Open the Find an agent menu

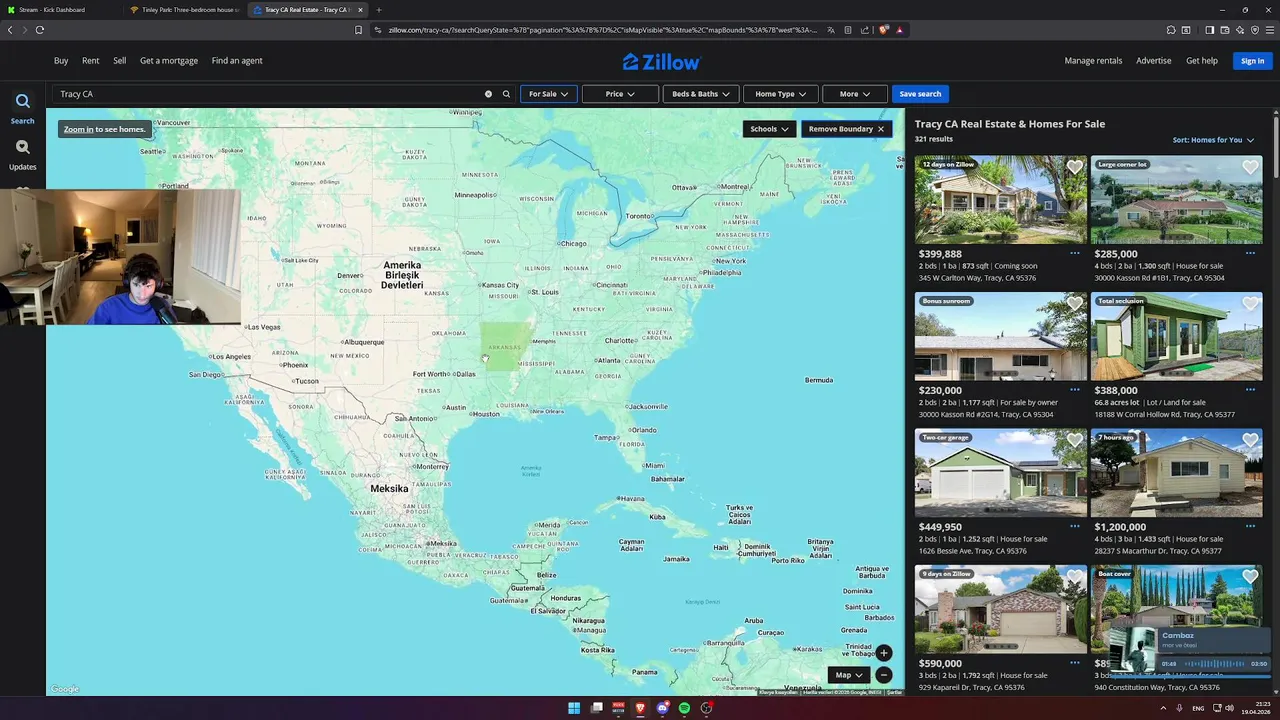tap(237, 61)
